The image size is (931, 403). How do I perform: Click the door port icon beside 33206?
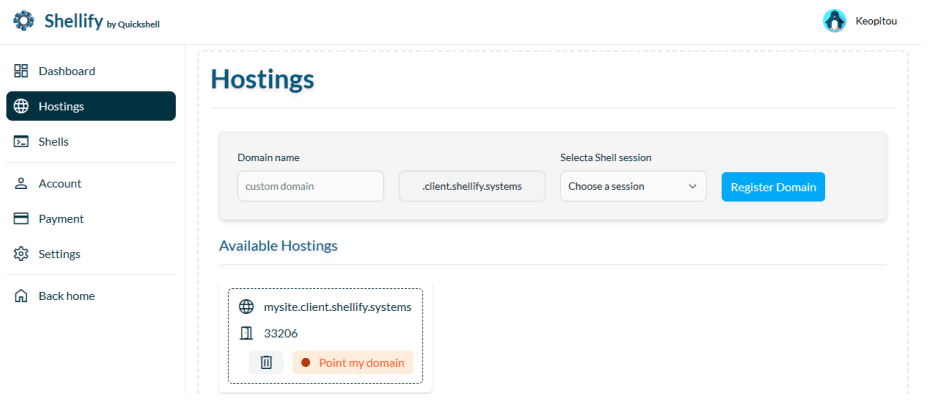pos(246,334)
